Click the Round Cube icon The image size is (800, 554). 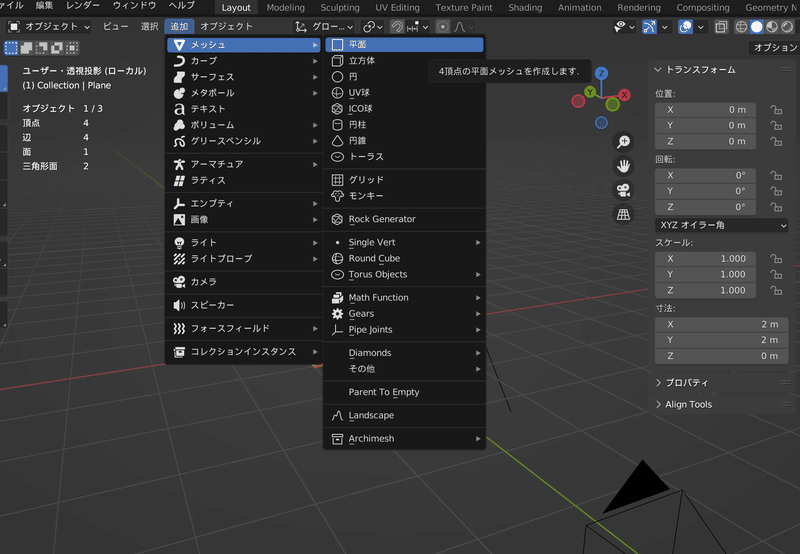(337, 259)
